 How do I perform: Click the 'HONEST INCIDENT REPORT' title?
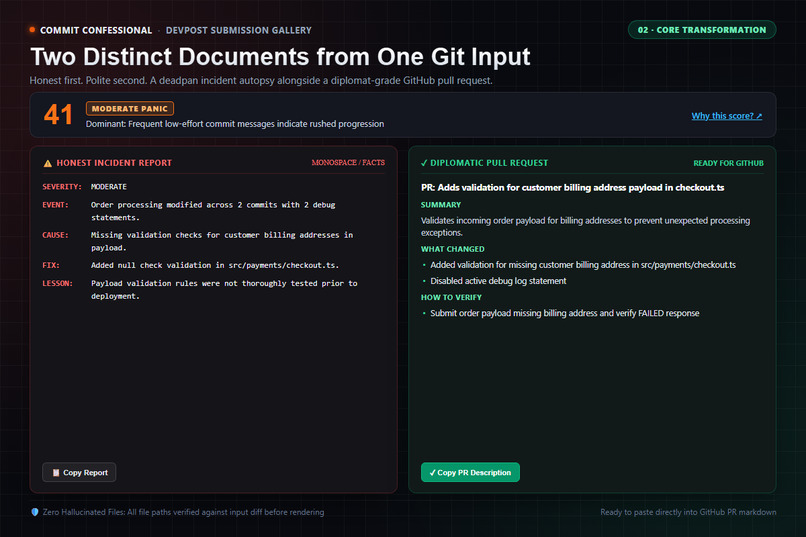pyautogui.click(x=114, y=163)
